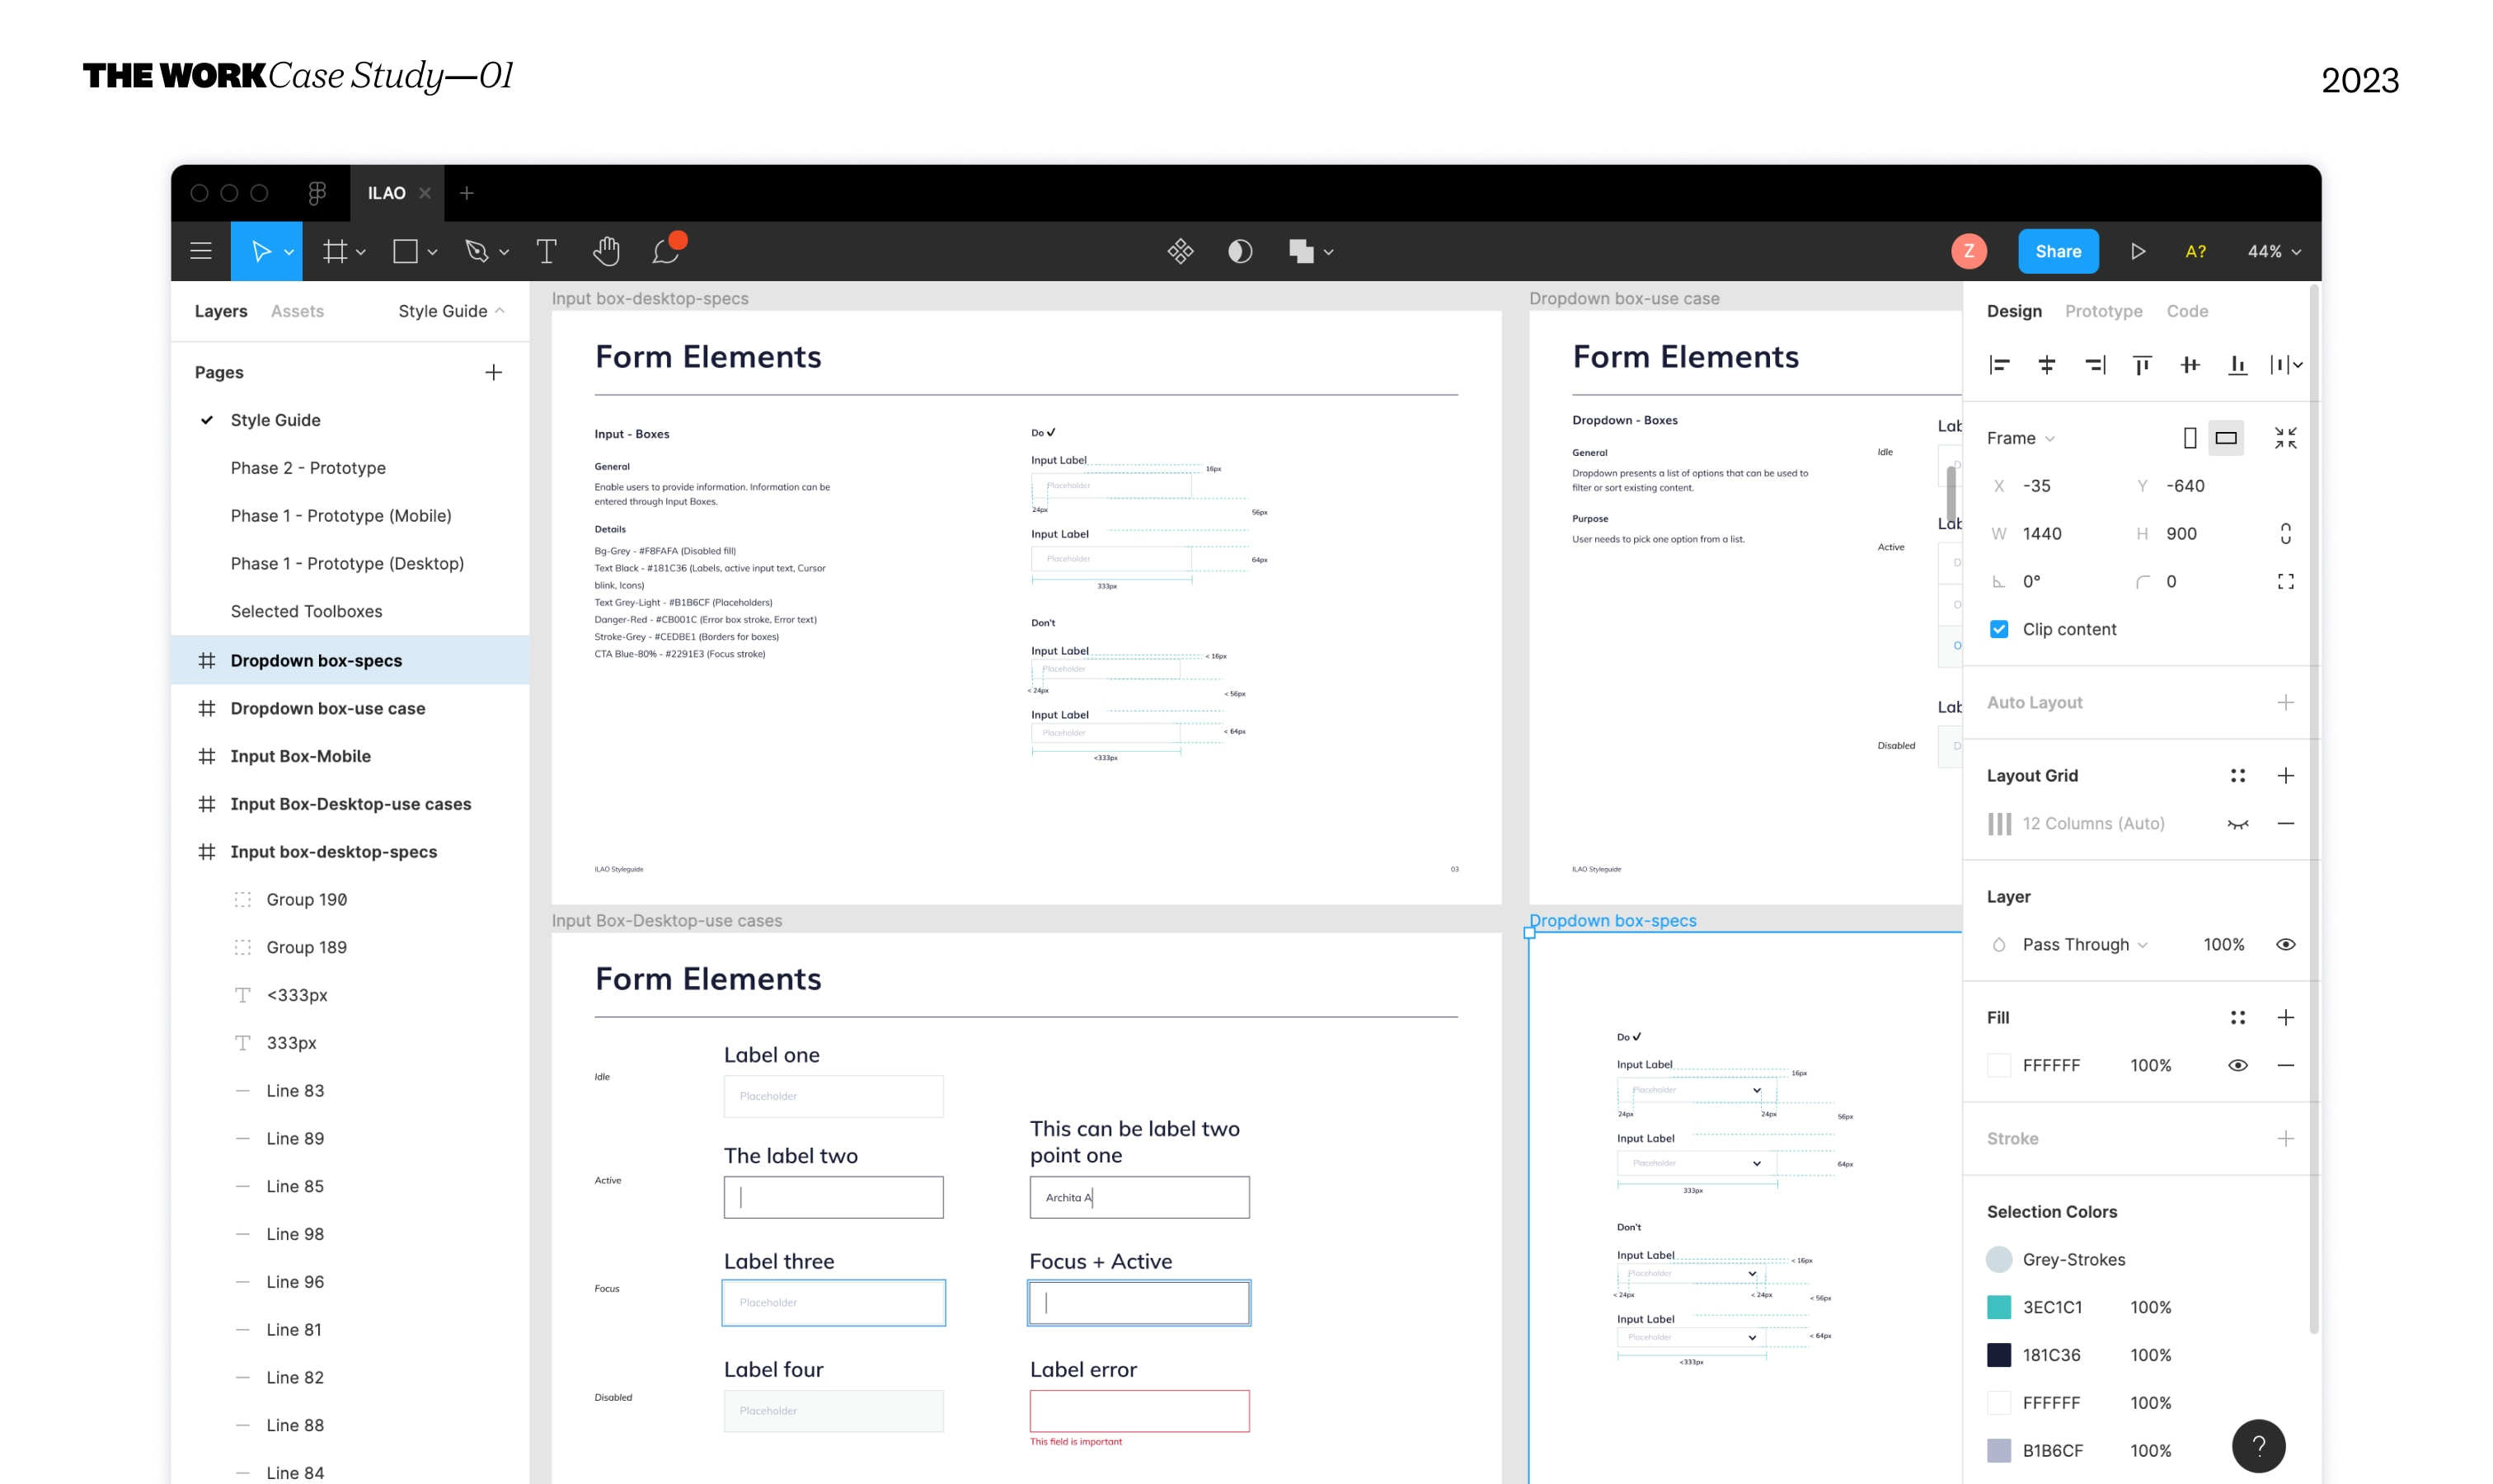
Task: Open the Phase 2 - Prototype page
Action: click(307, 468)
